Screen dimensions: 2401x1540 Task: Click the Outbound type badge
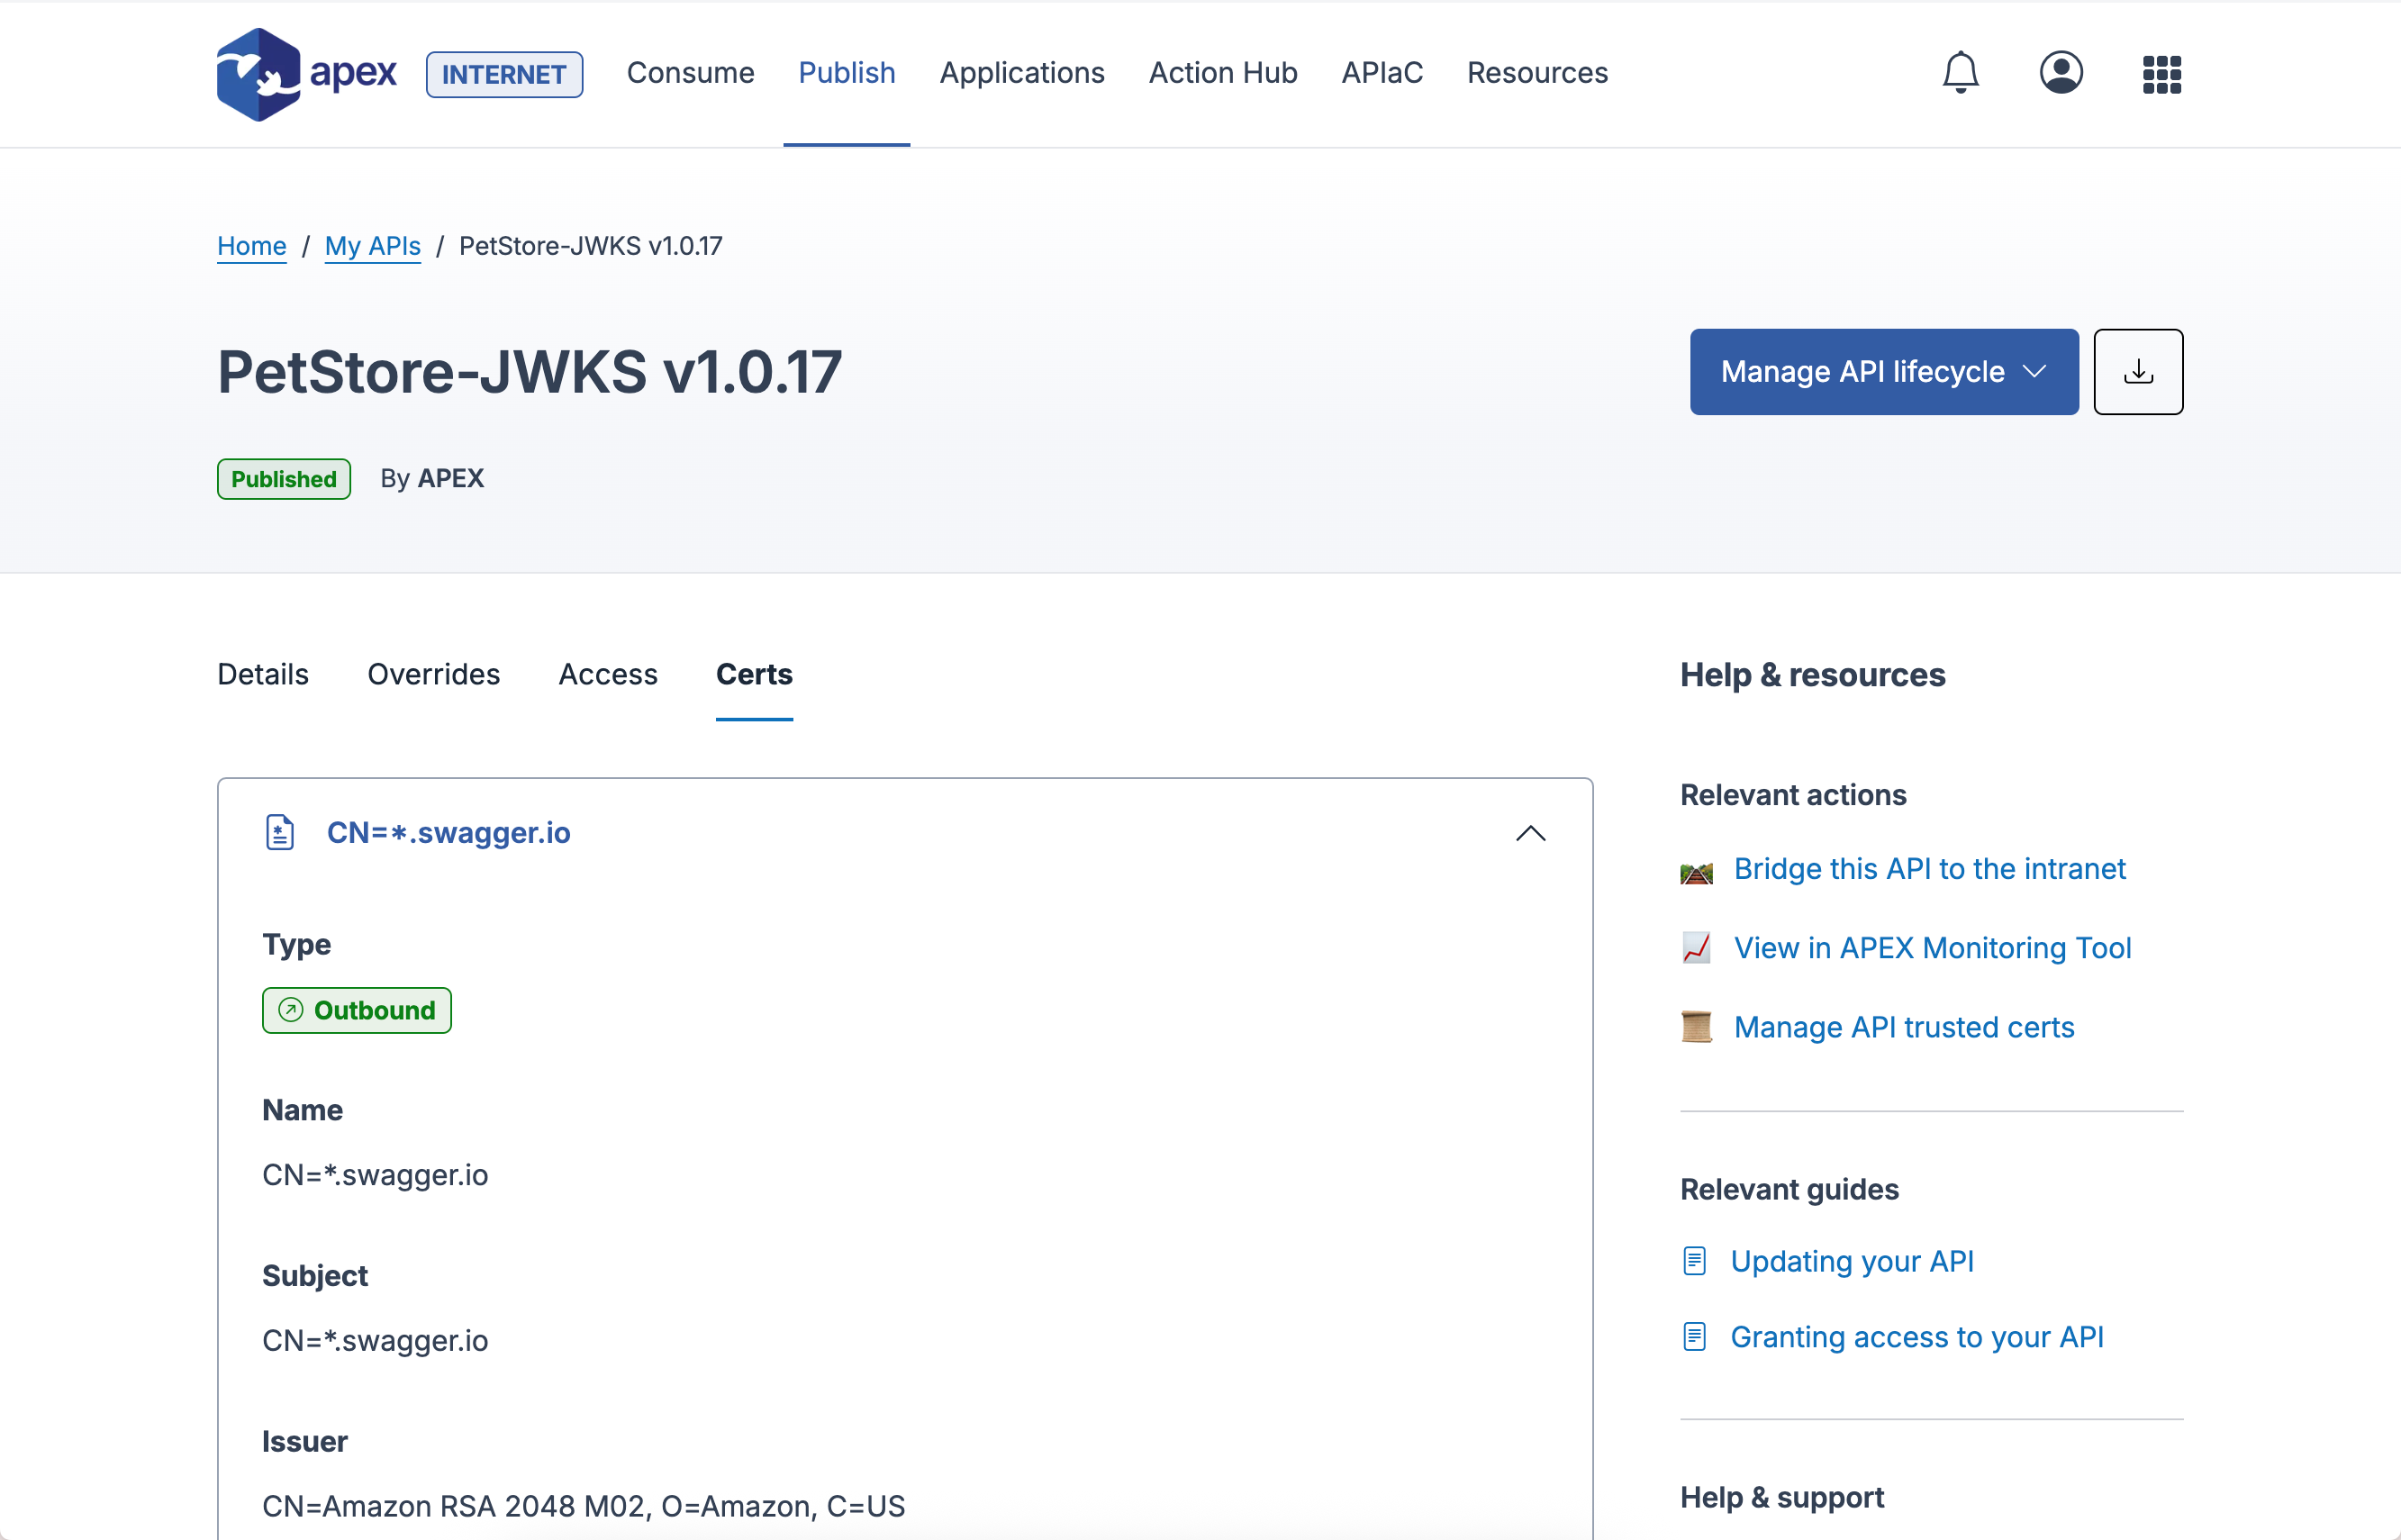point(356,1010)
